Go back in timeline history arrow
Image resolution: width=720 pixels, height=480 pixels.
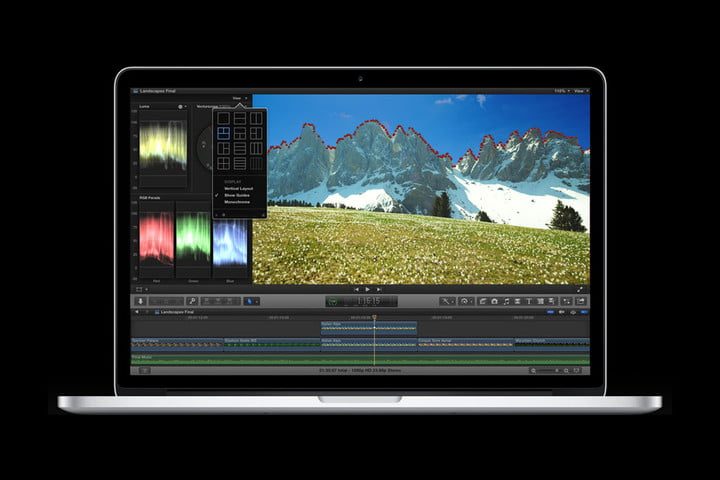coord(136,312)
